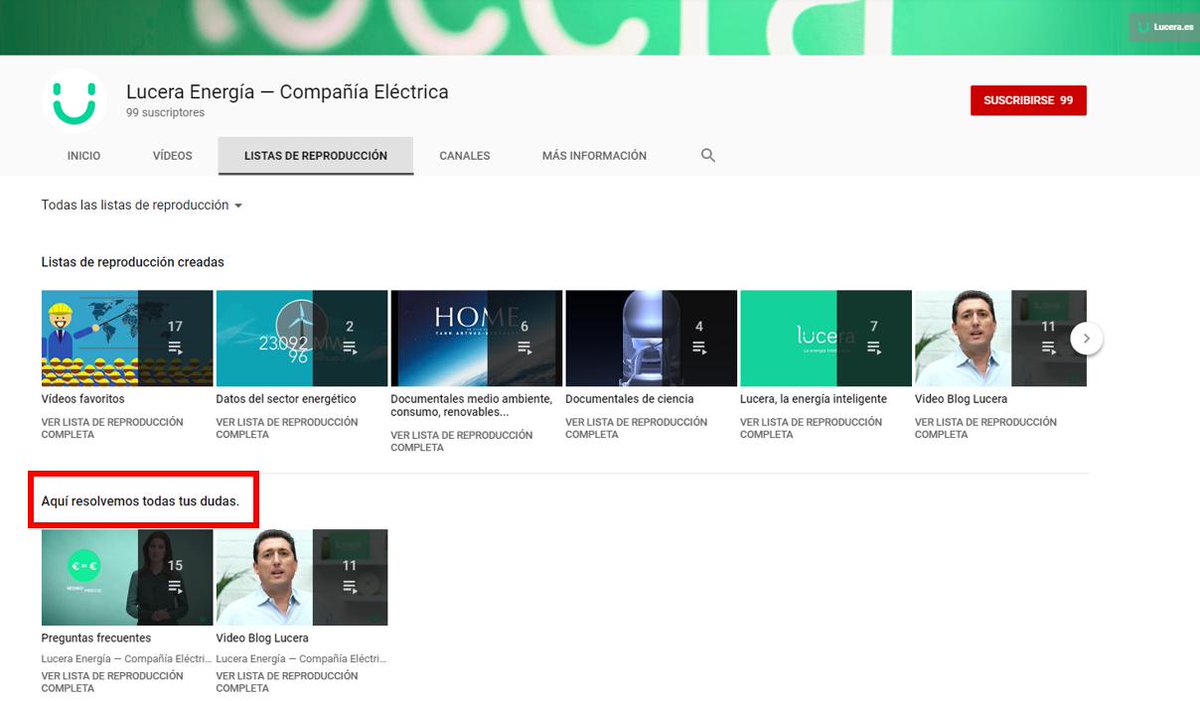Click playlist icon on Vídeos favoritos thumbnail
This screenshot has width=1200, height=701.
point(175,348)
